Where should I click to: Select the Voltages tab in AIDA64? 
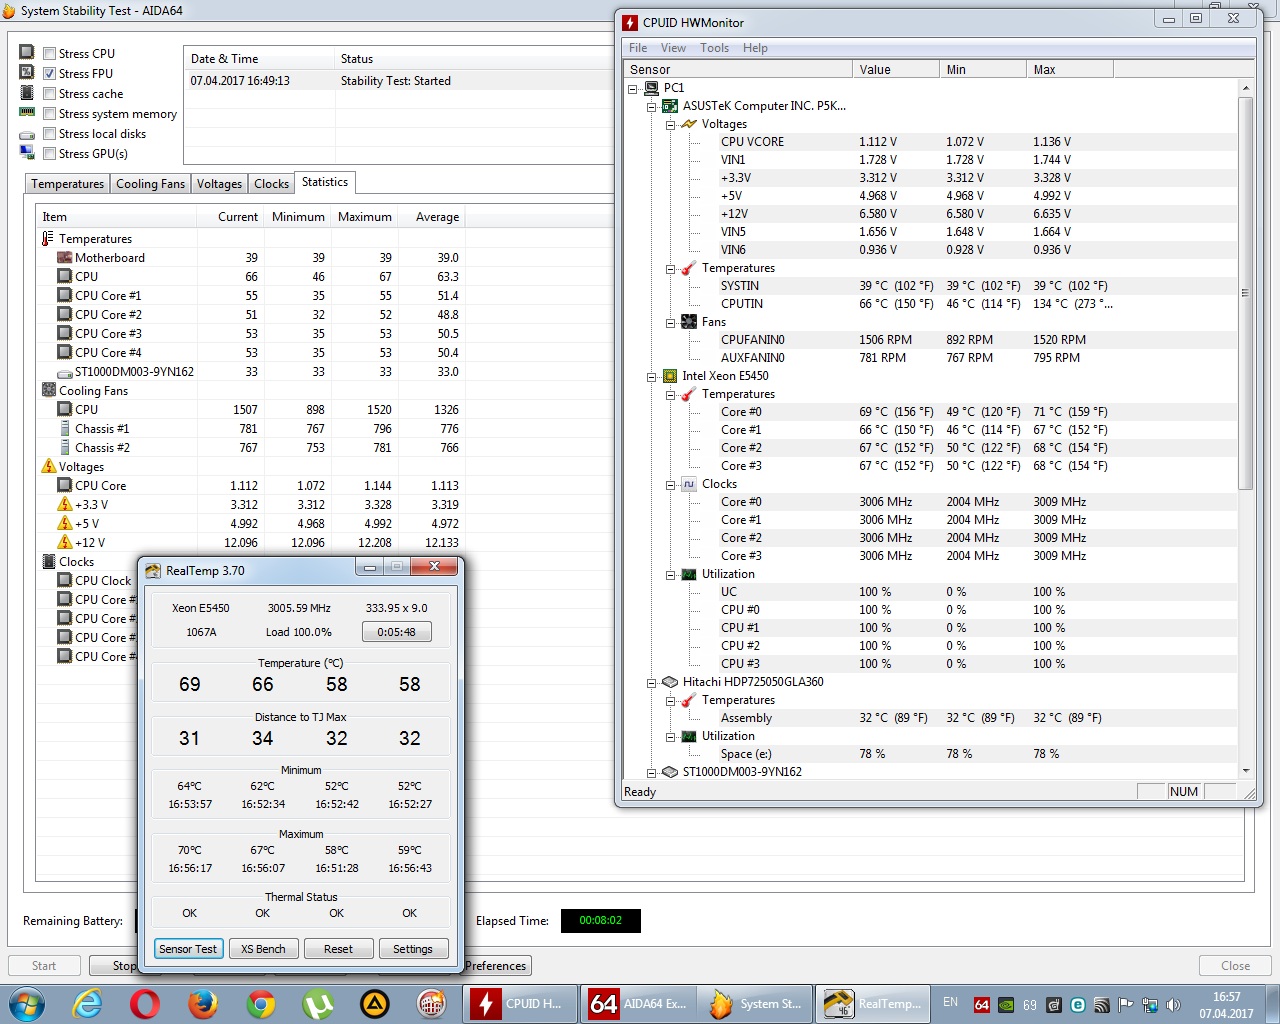(219, 184)
